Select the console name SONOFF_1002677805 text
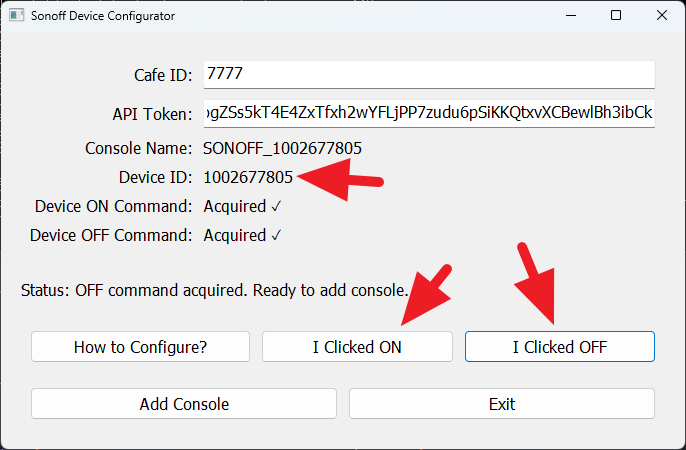This screenshot has height=450, width=686. pyautogui.click(x=282, y=148)
